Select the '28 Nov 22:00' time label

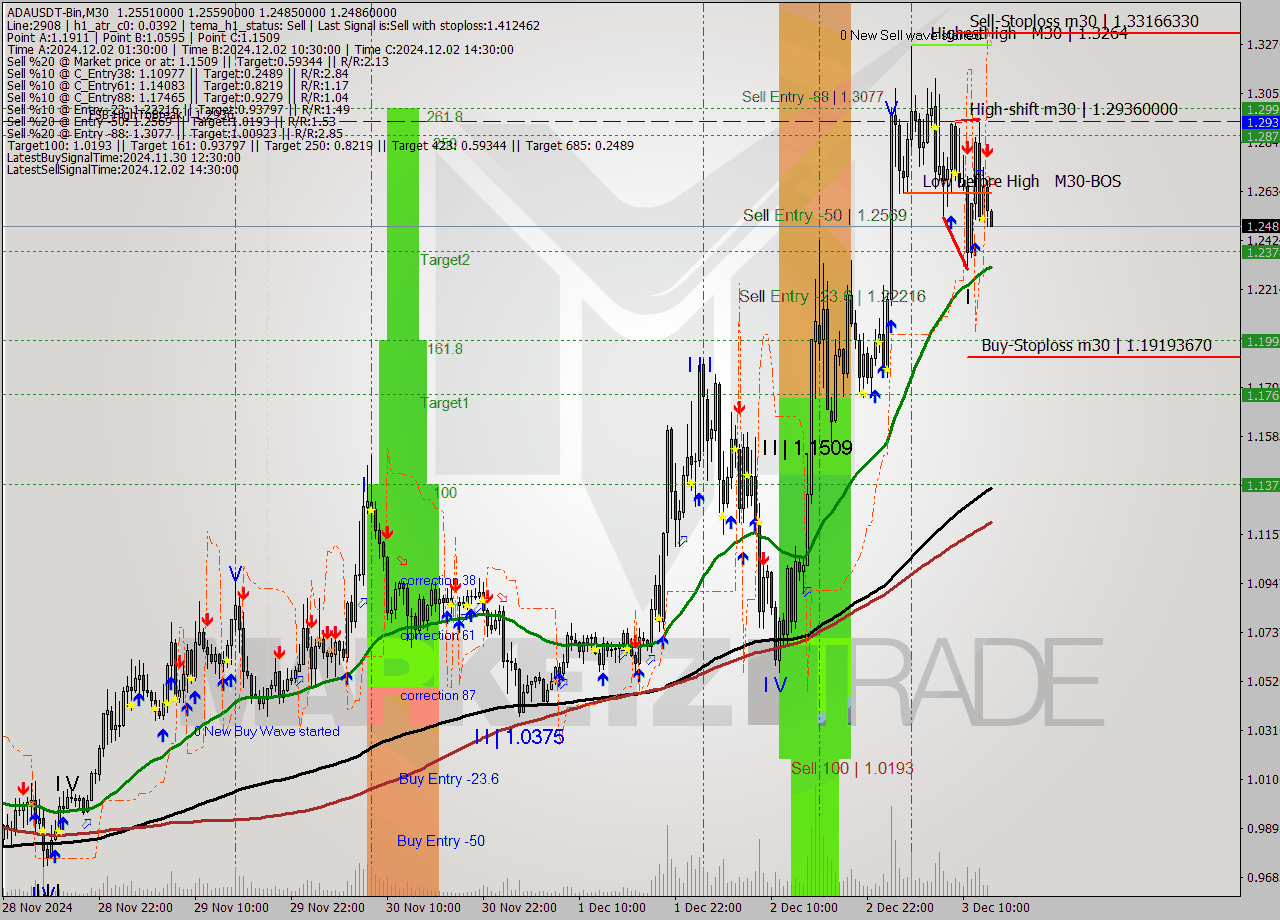pos(134,908)
